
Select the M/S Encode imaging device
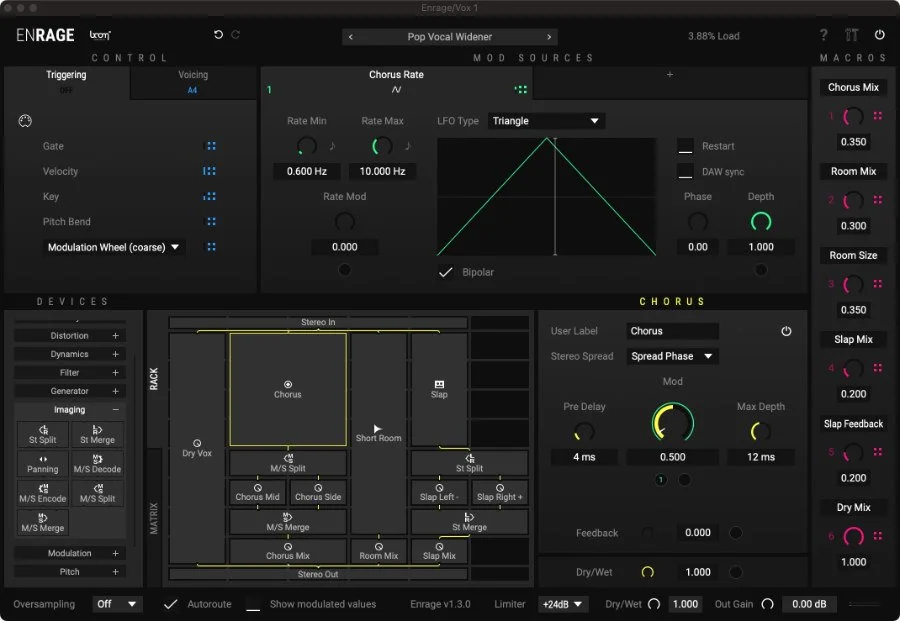click(43, 493)
